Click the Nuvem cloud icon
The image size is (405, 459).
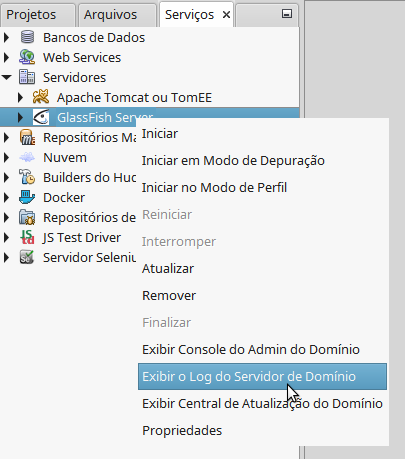(x=27, y=157)
